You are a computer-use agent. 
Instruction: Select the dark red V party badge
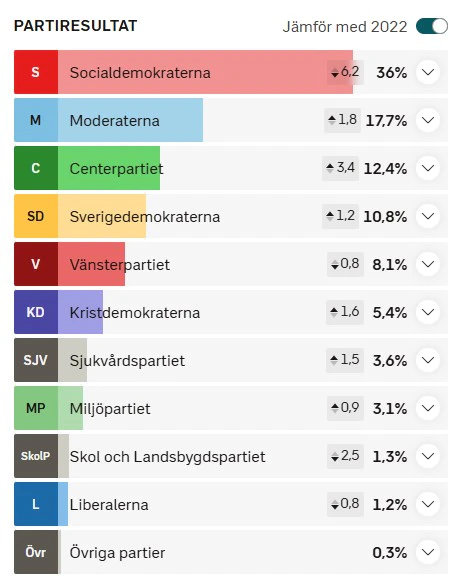point(36,264)
